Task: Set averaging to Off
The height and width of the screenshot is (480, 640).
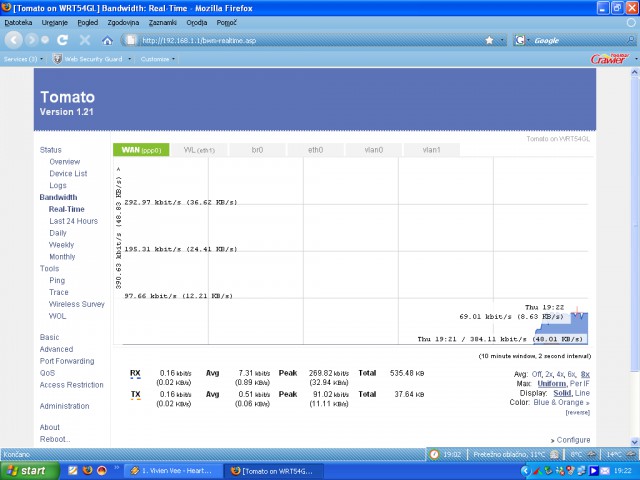Action: pyautogui.click(x=537, y=374)
